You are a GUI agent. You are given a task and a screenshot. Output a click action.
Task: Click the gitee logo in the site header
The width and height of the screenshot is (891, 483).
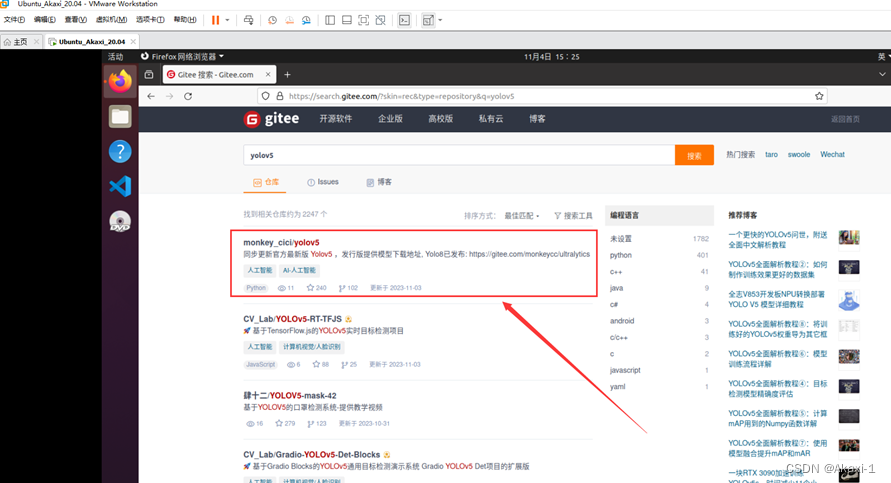coord(271,119)
